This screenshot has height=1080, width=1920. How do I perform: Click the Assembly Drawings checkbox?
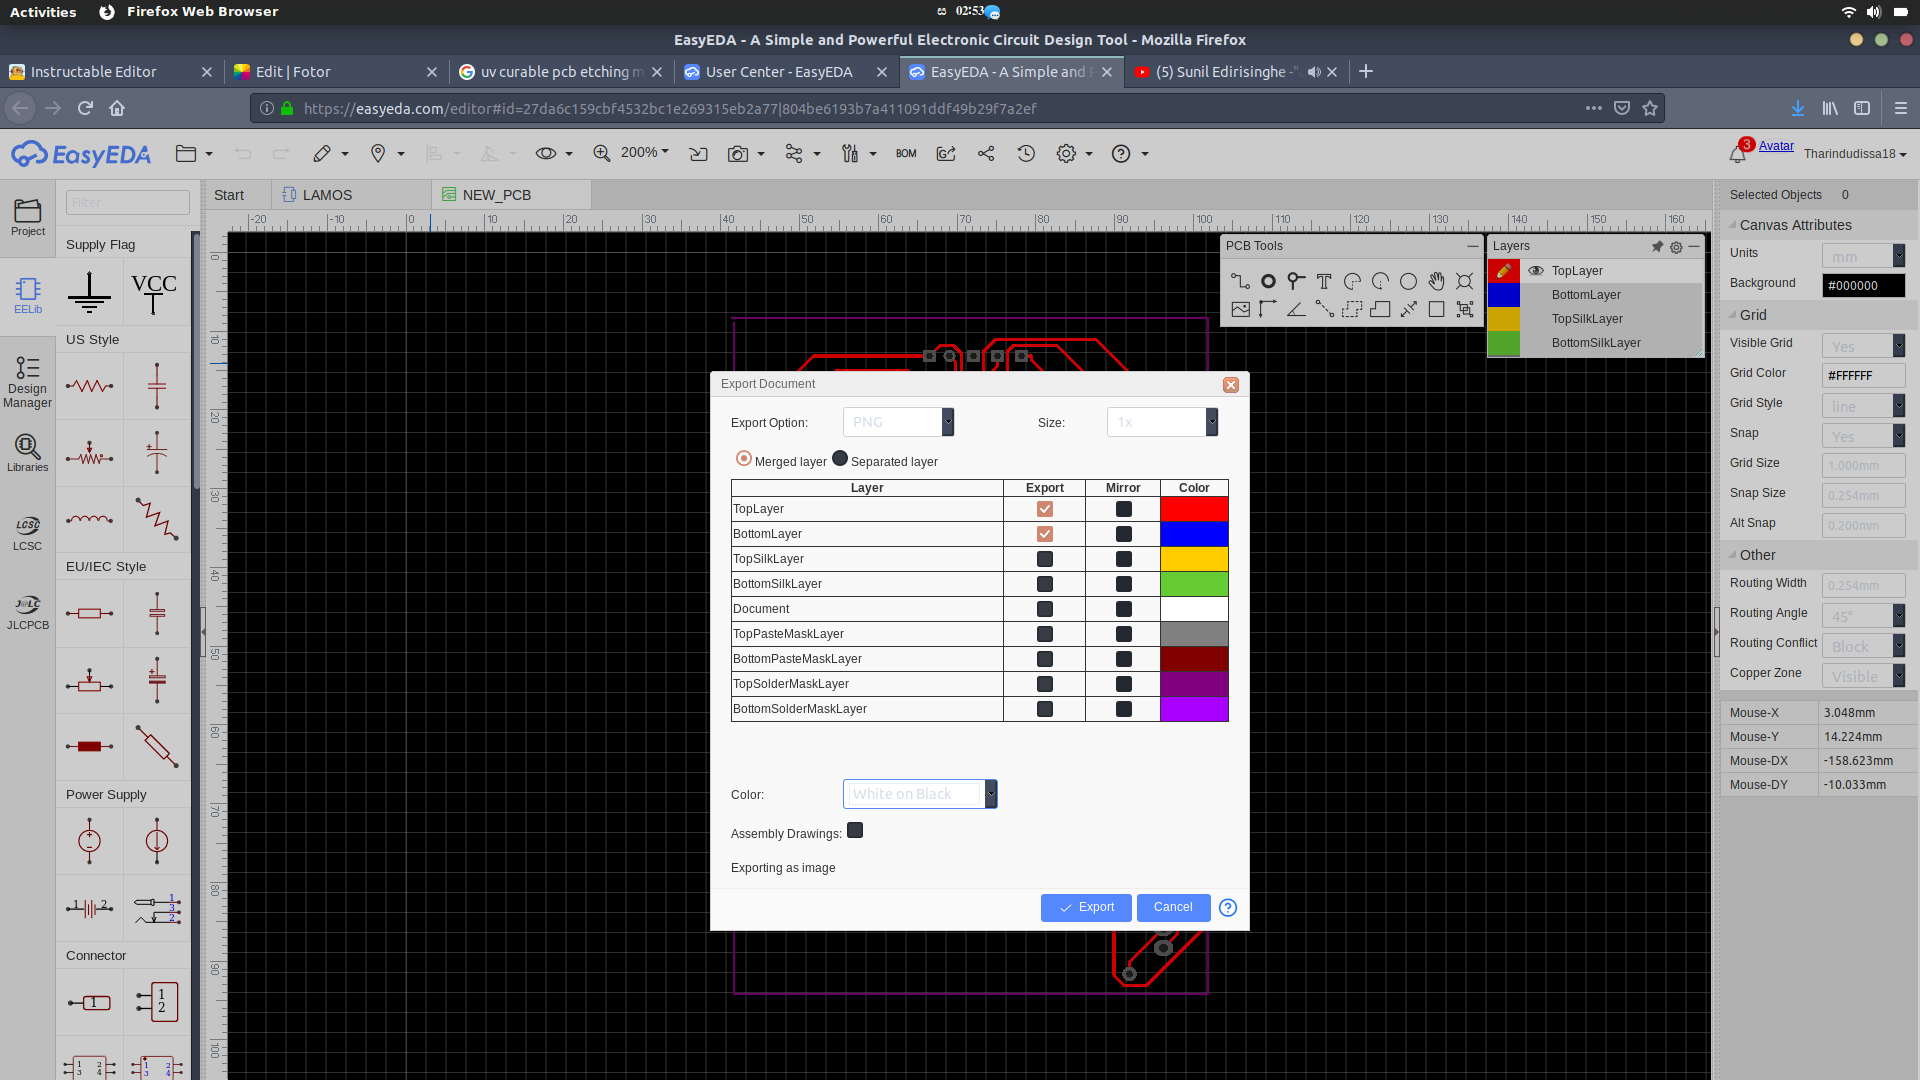(855, 831)
